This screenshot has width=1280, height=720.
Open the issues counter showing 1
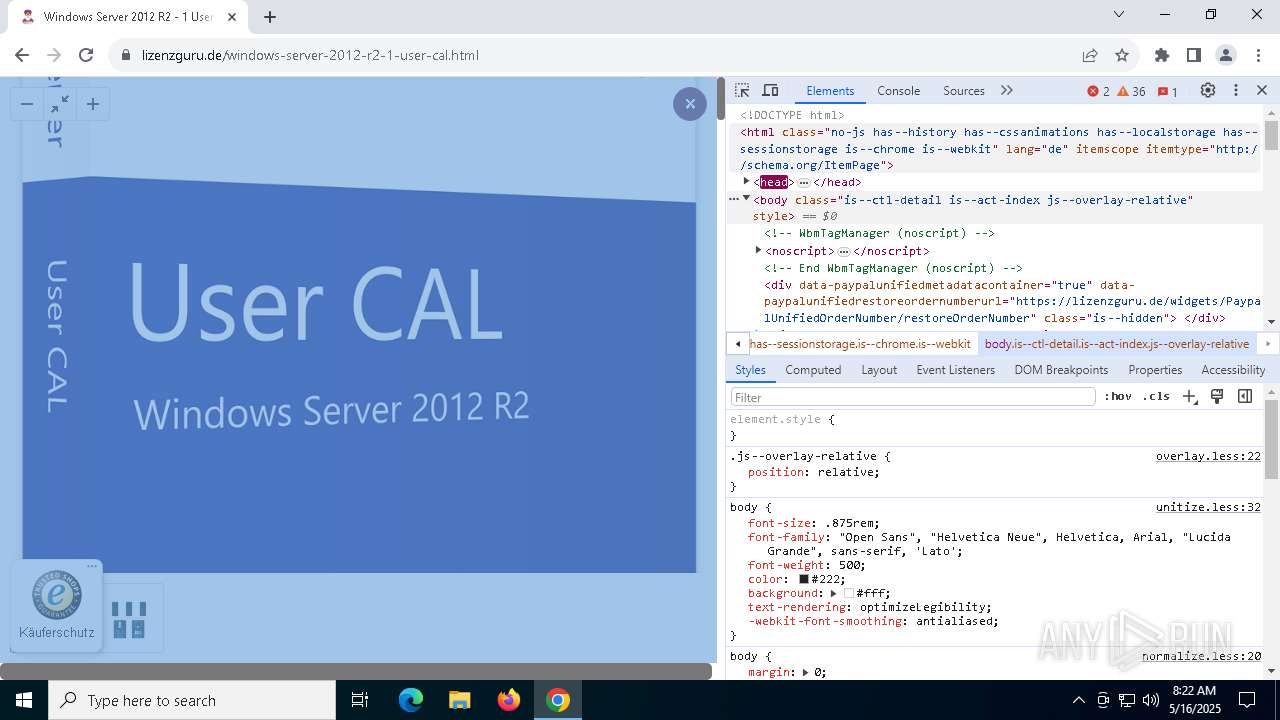(x=1167, y=91)
